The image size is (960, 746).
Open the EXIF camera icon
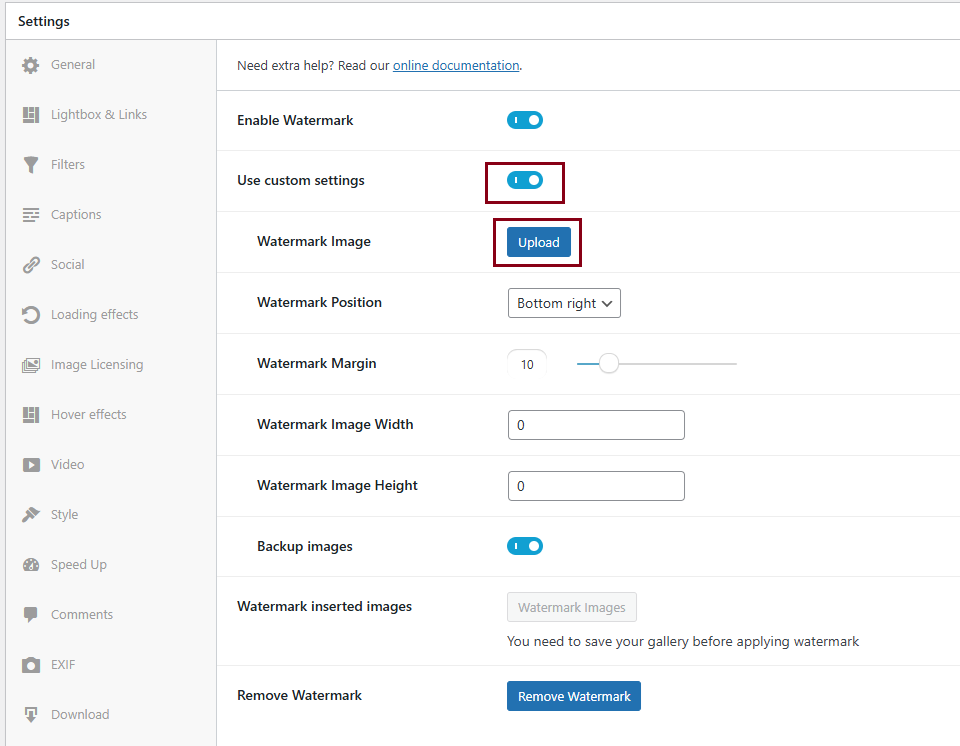[x=31, y=665]
